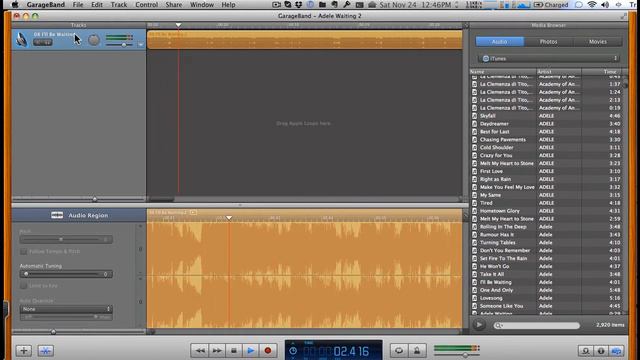The width and height of the screenshot is (640, 360).
Task: Enable Limit to Key checkbox
Action: (x=24, y=286)
